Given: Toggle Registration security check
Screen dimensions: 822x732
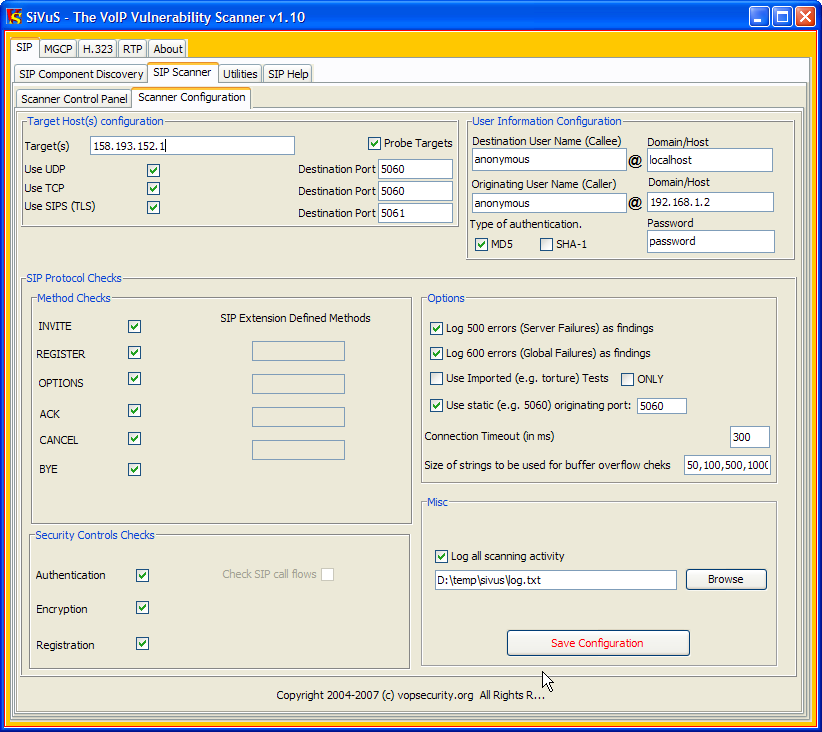Looking at the screenshot, I should pyautogui.click(x=142, y=643).
